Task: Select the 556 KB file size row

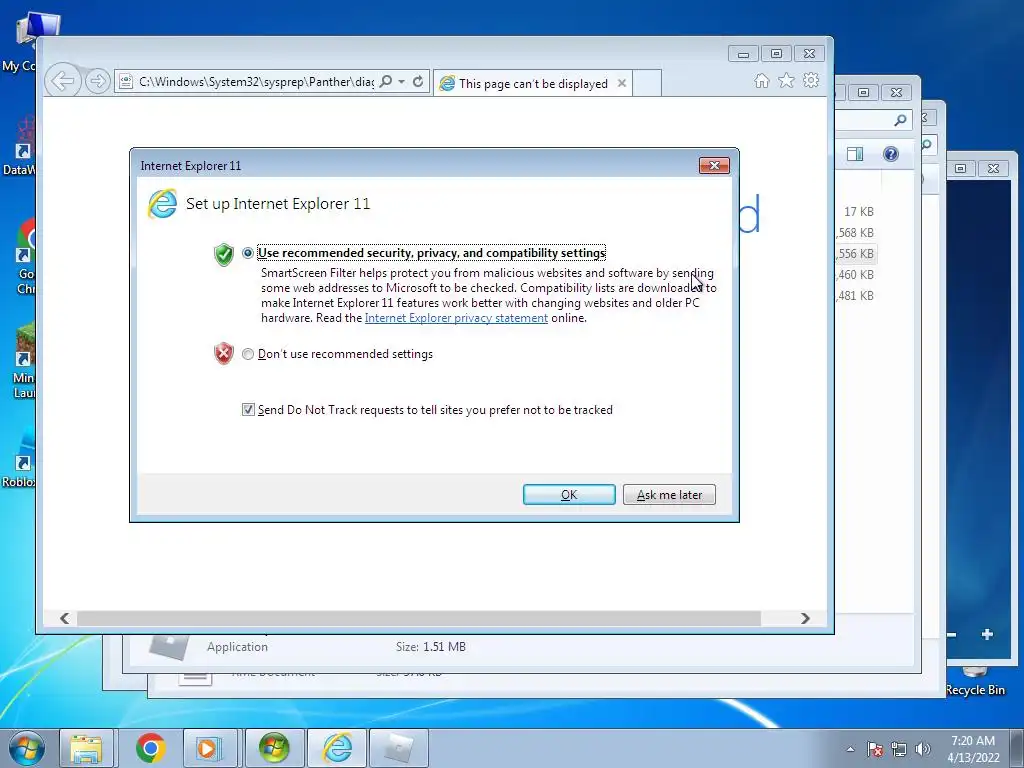Action: (857, 253)
